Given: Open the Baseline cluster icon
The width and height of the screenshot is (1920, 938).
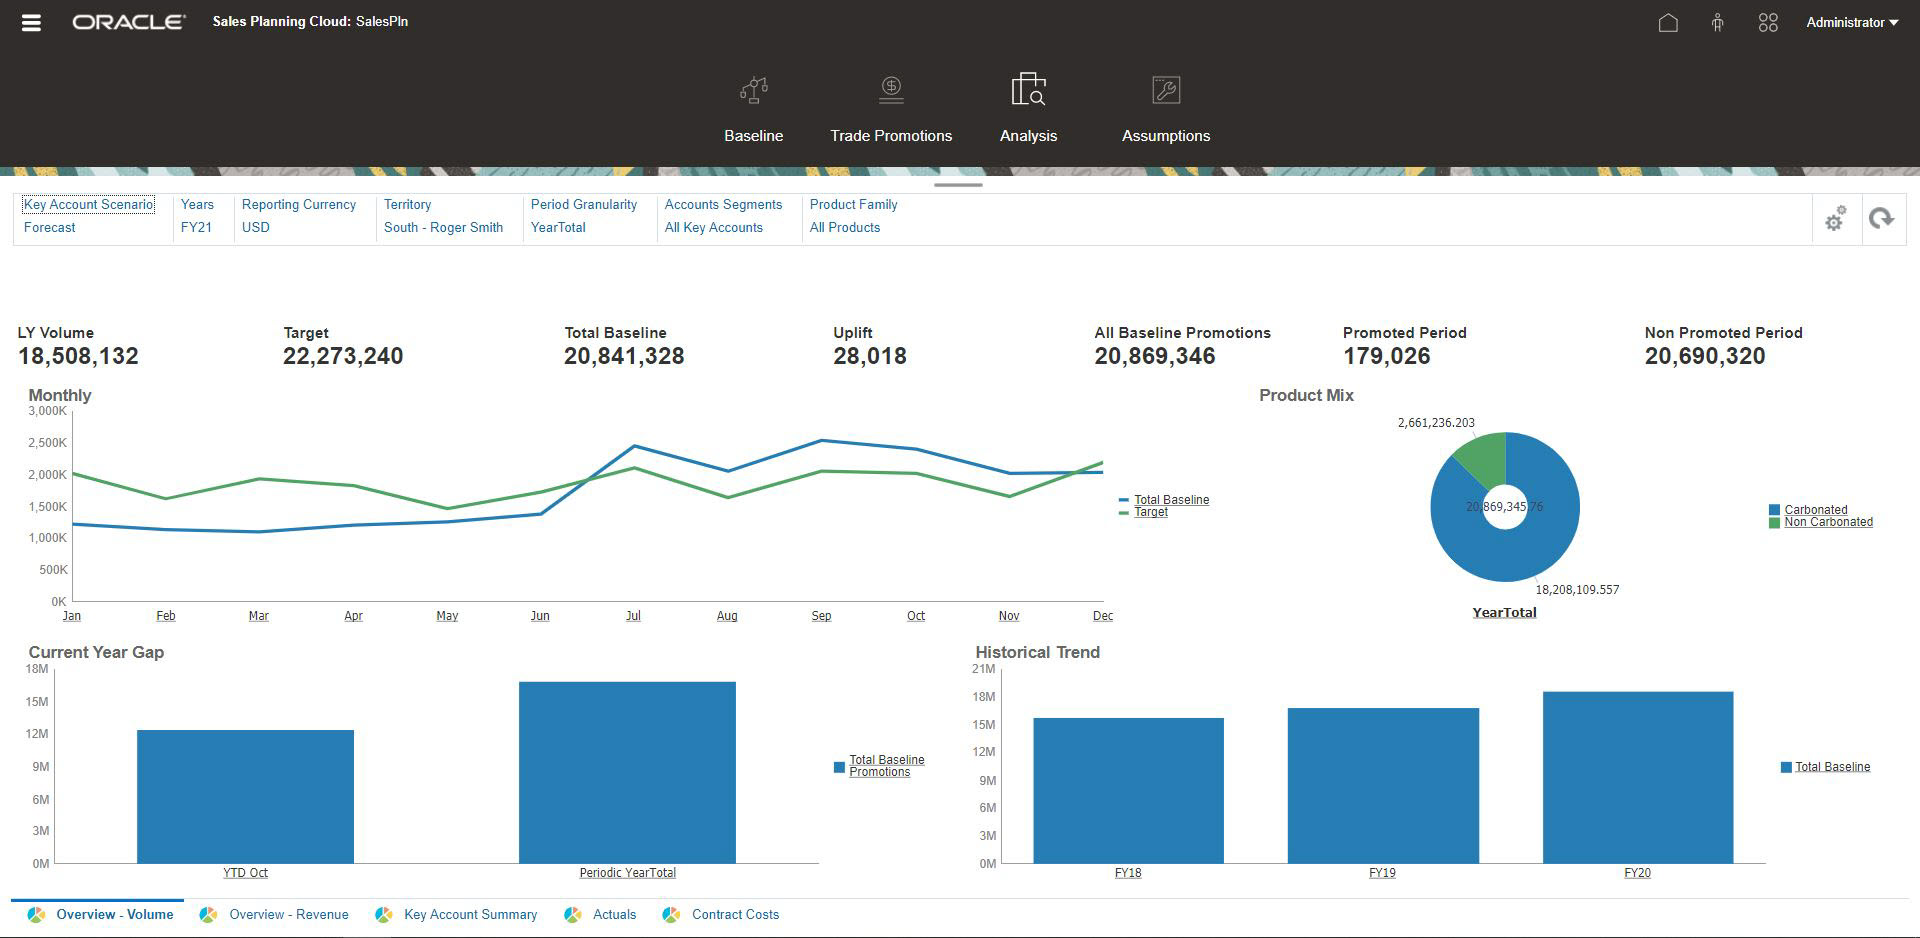Looking at the screenshot, I should (753, 90).
